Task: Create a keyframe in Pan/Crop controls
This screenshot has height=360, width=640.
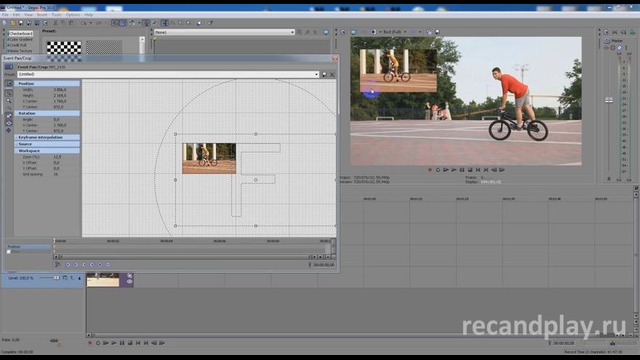Action: 100,265
